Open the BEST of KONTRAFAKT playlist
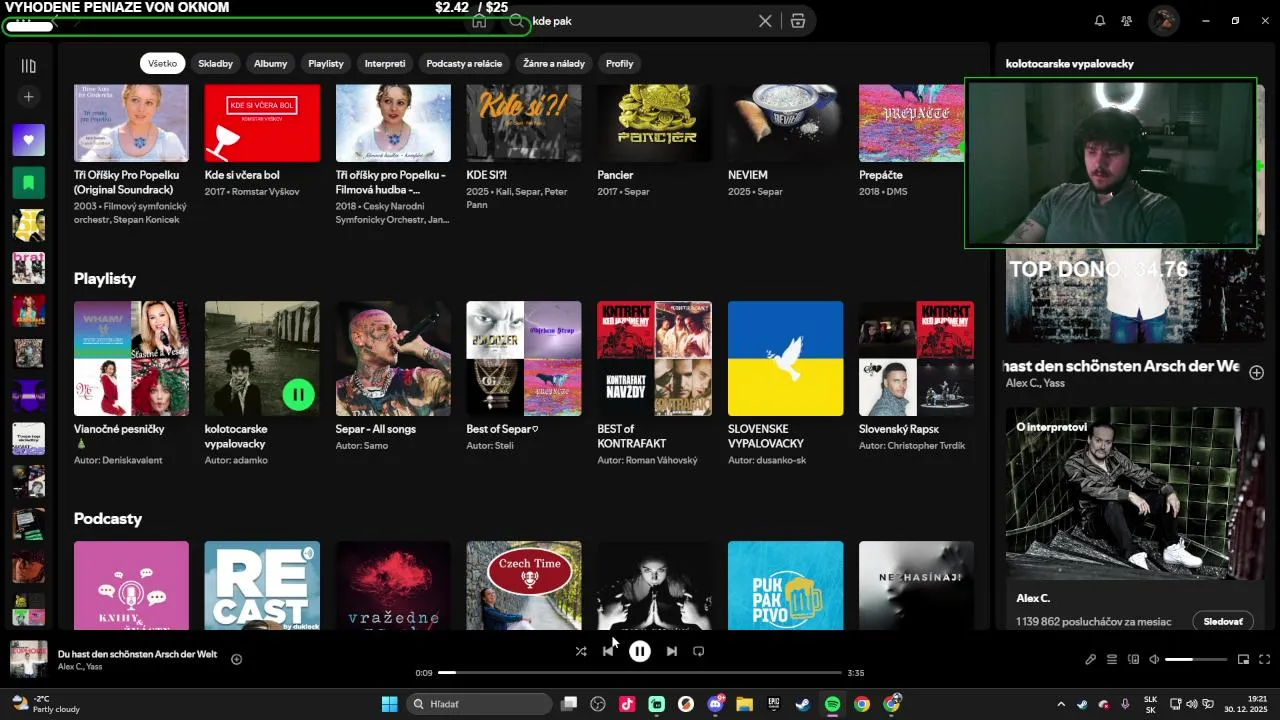 (x=655, y=358)
